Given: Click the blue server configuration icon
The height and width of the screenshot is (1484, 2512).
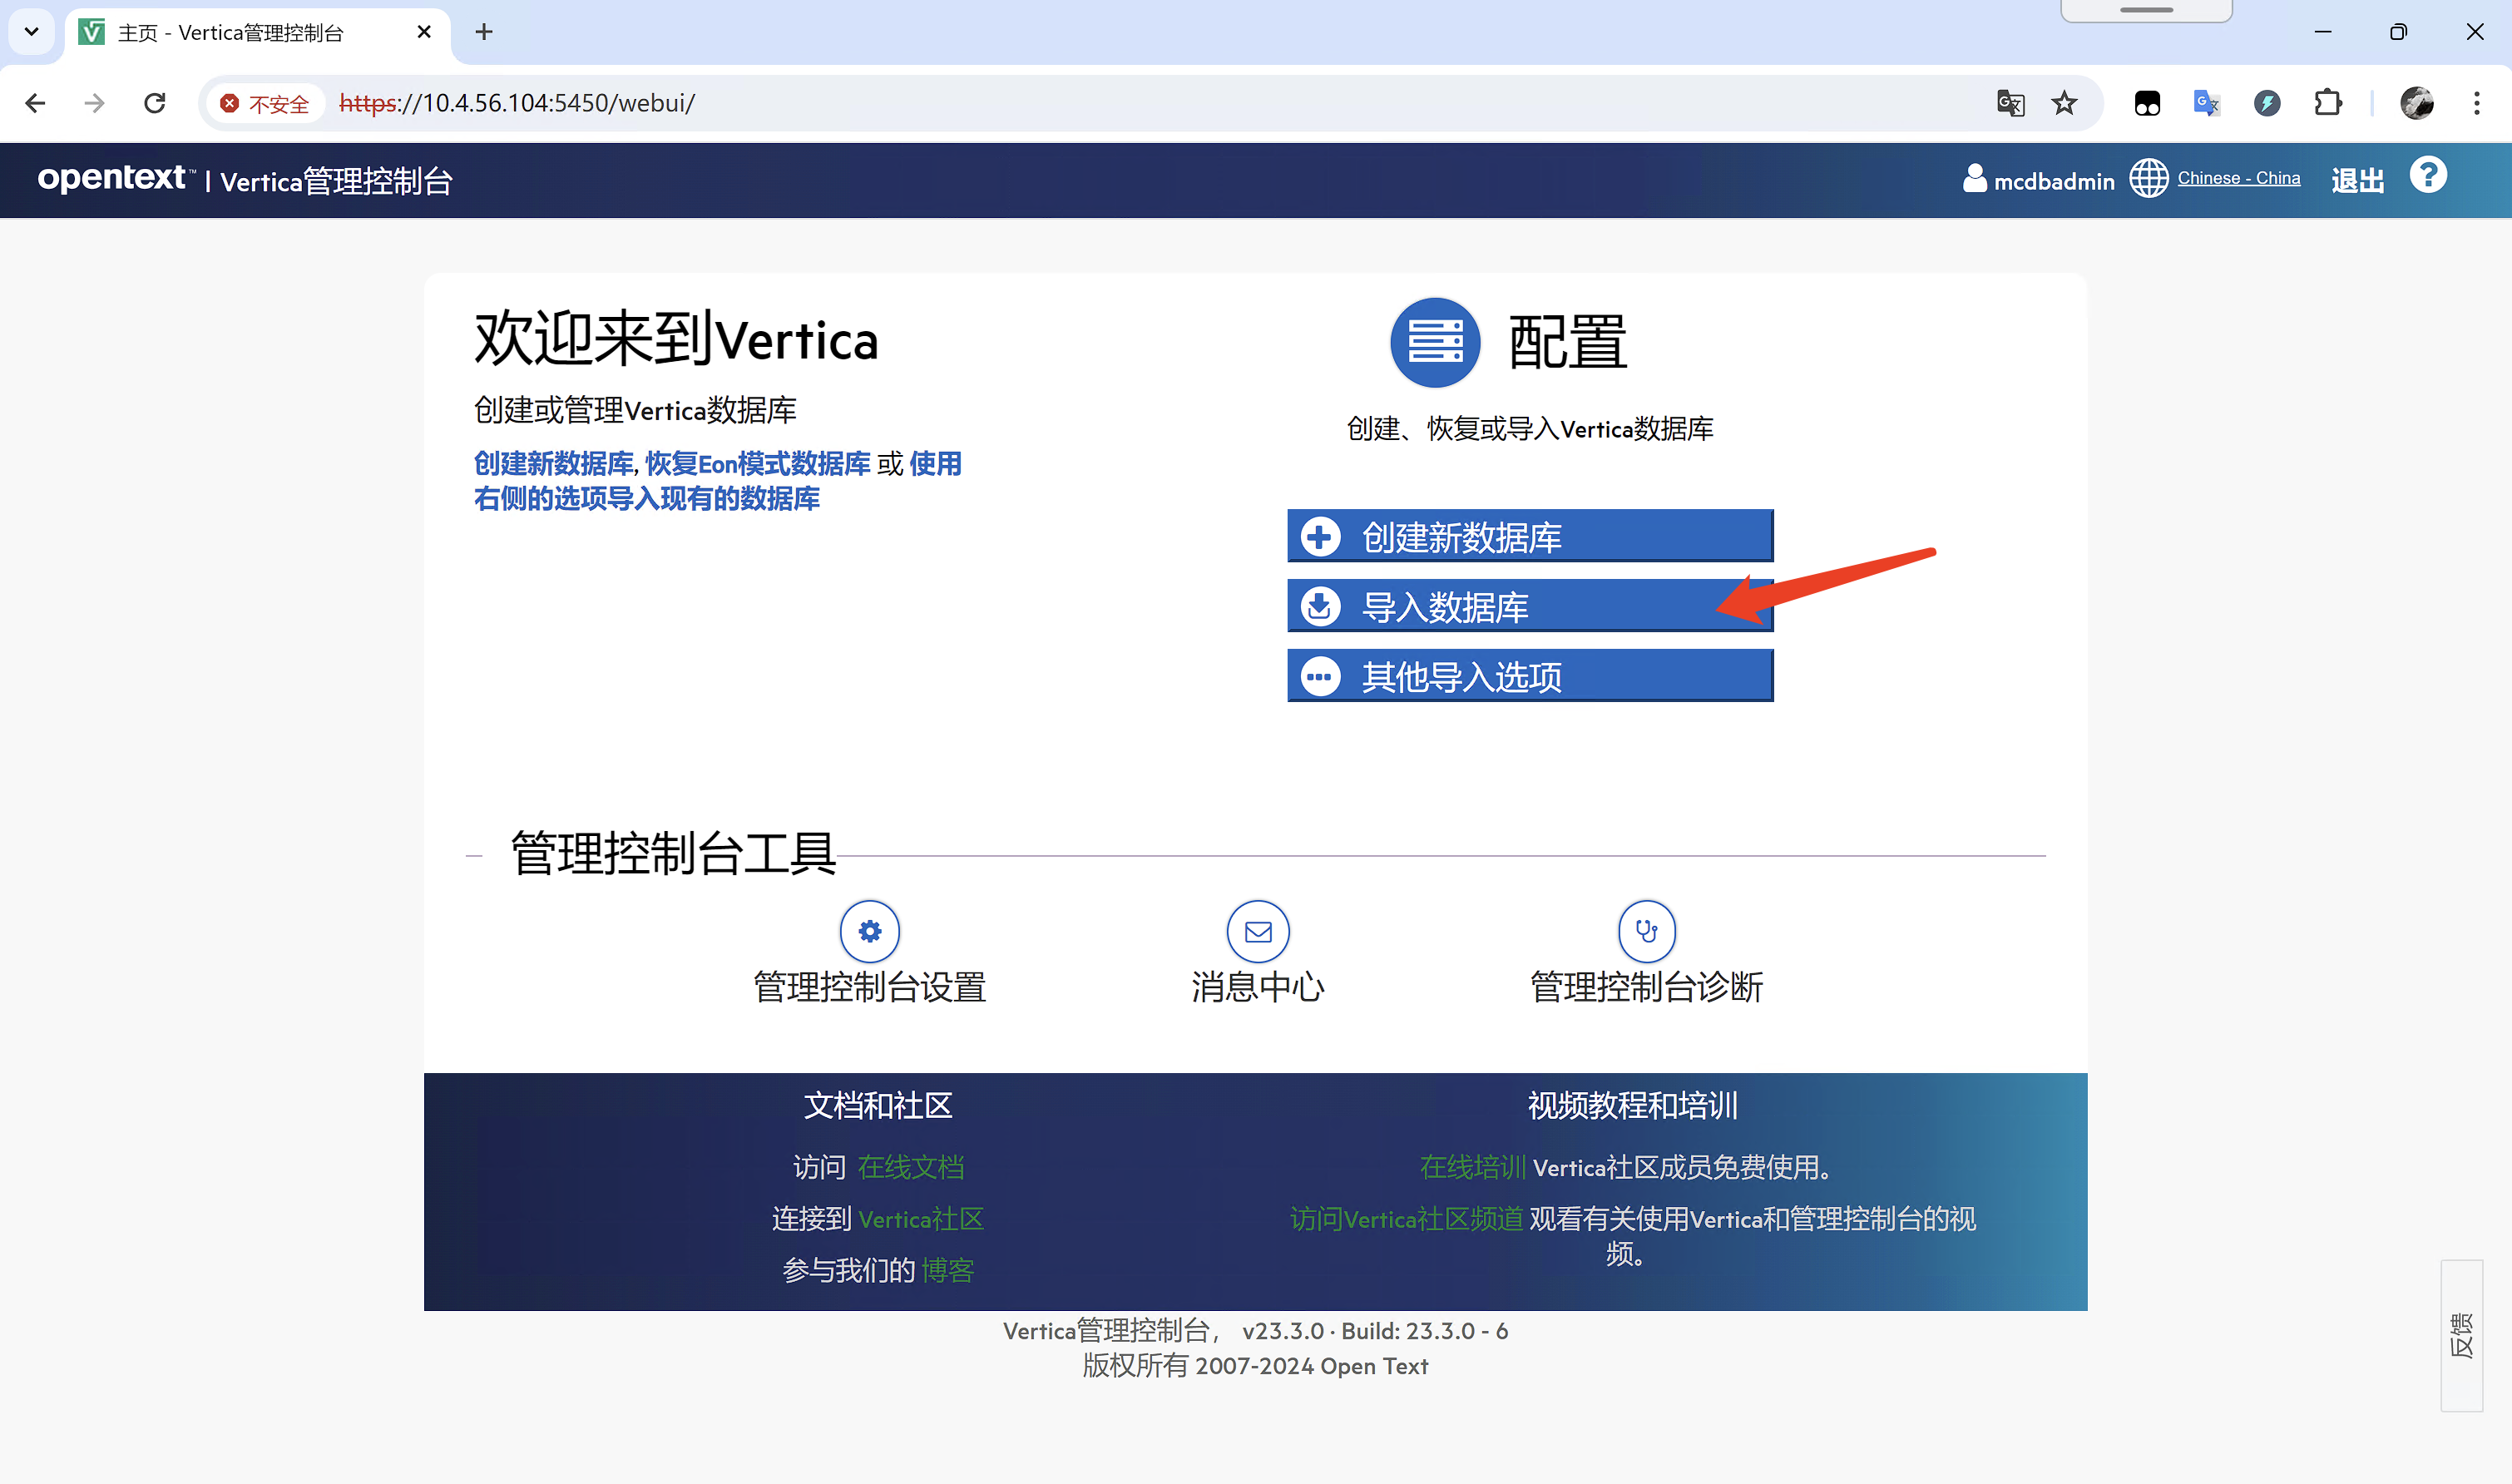Looking at the screenshot, I should [x=1434, y=343].
